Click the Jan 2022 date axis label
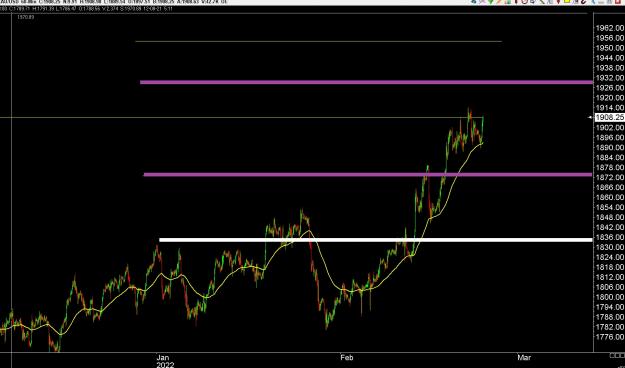Image resolution: width=625 pixels, height=368 pixels. click(165, 361)
